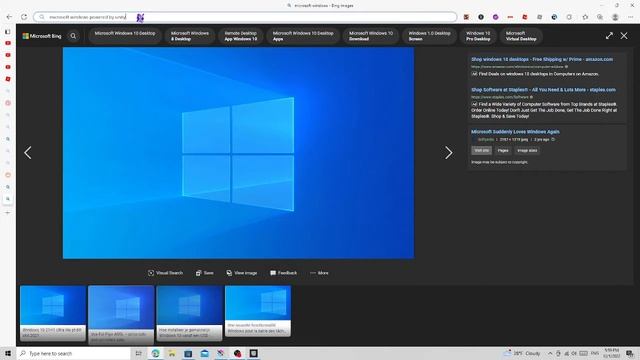Select 'Windows 1.0 Desktop Screen' chip

(429, 36)
